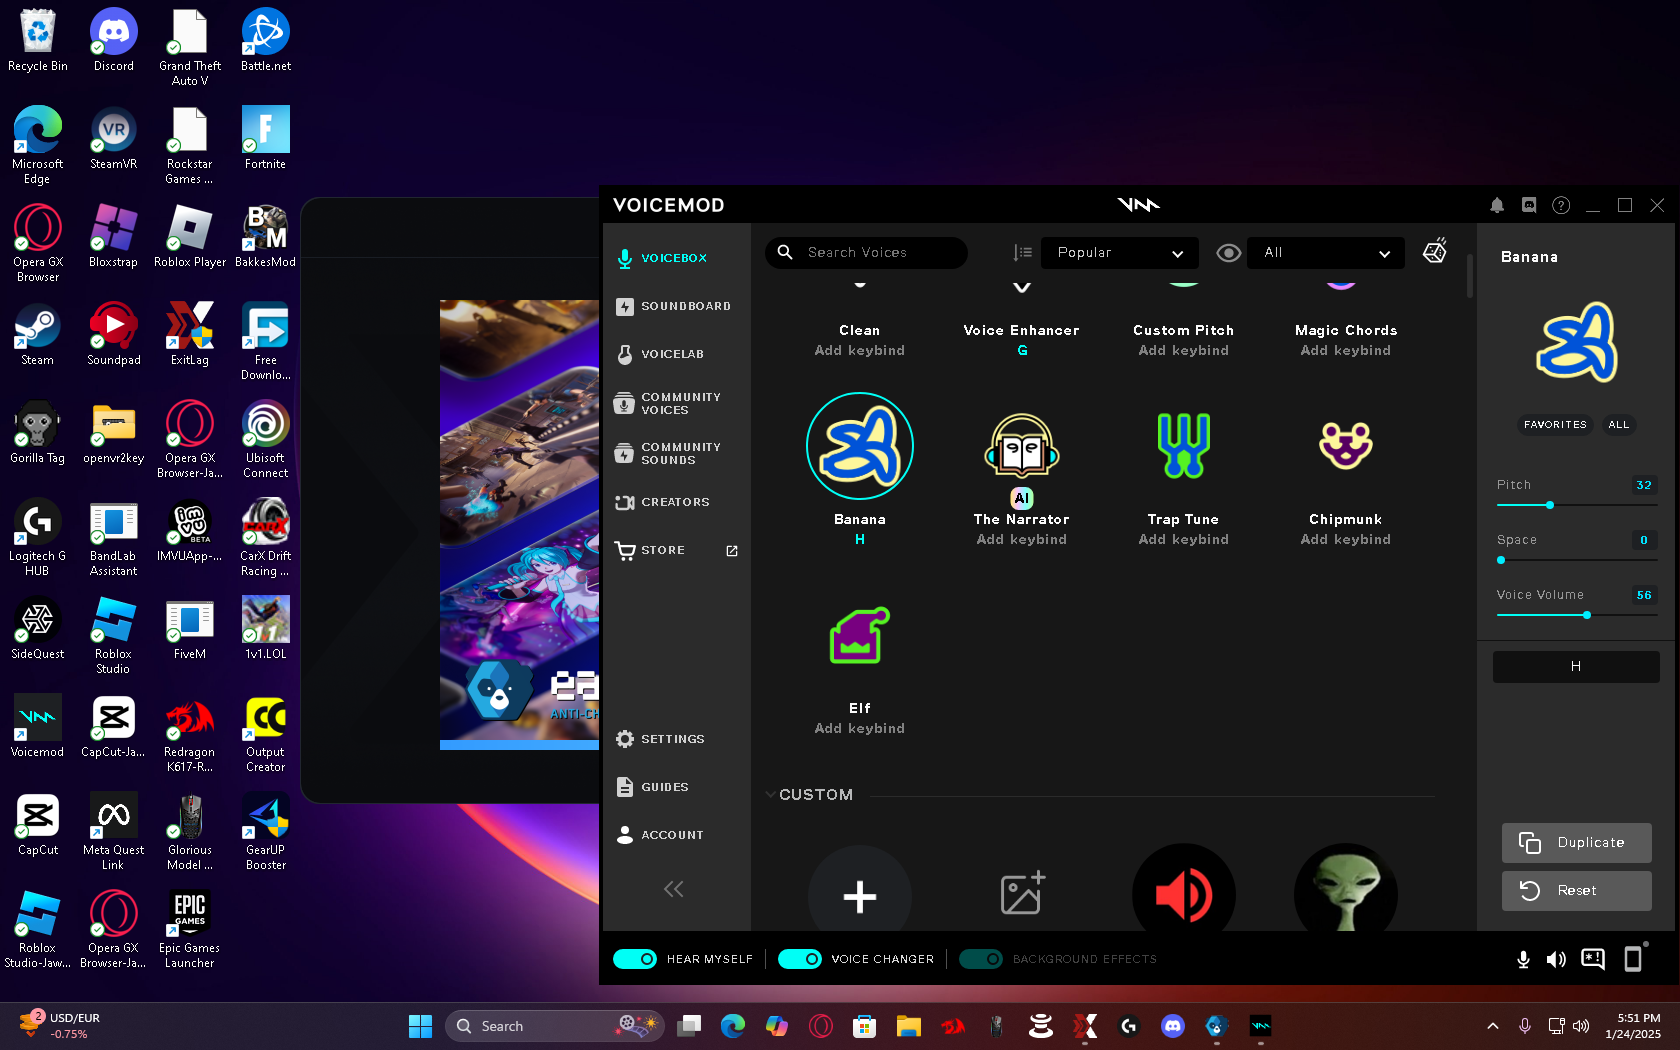This screenshot has height=1050, width=1680.
Task: Open Discord desktop shortcut
Action: [x=114, y=42]
